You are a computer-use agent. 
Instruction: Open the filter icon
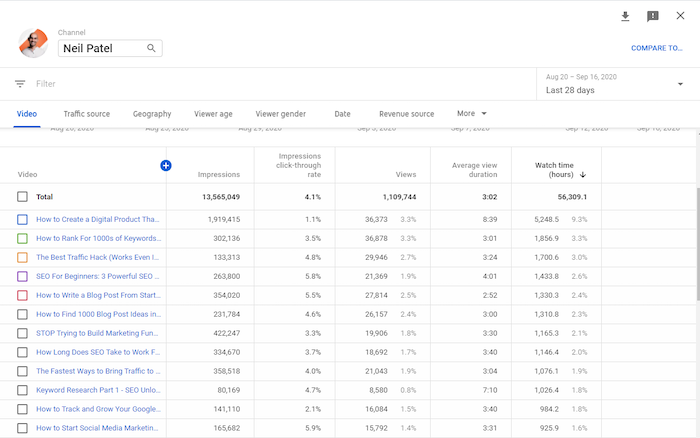[20, 83]
